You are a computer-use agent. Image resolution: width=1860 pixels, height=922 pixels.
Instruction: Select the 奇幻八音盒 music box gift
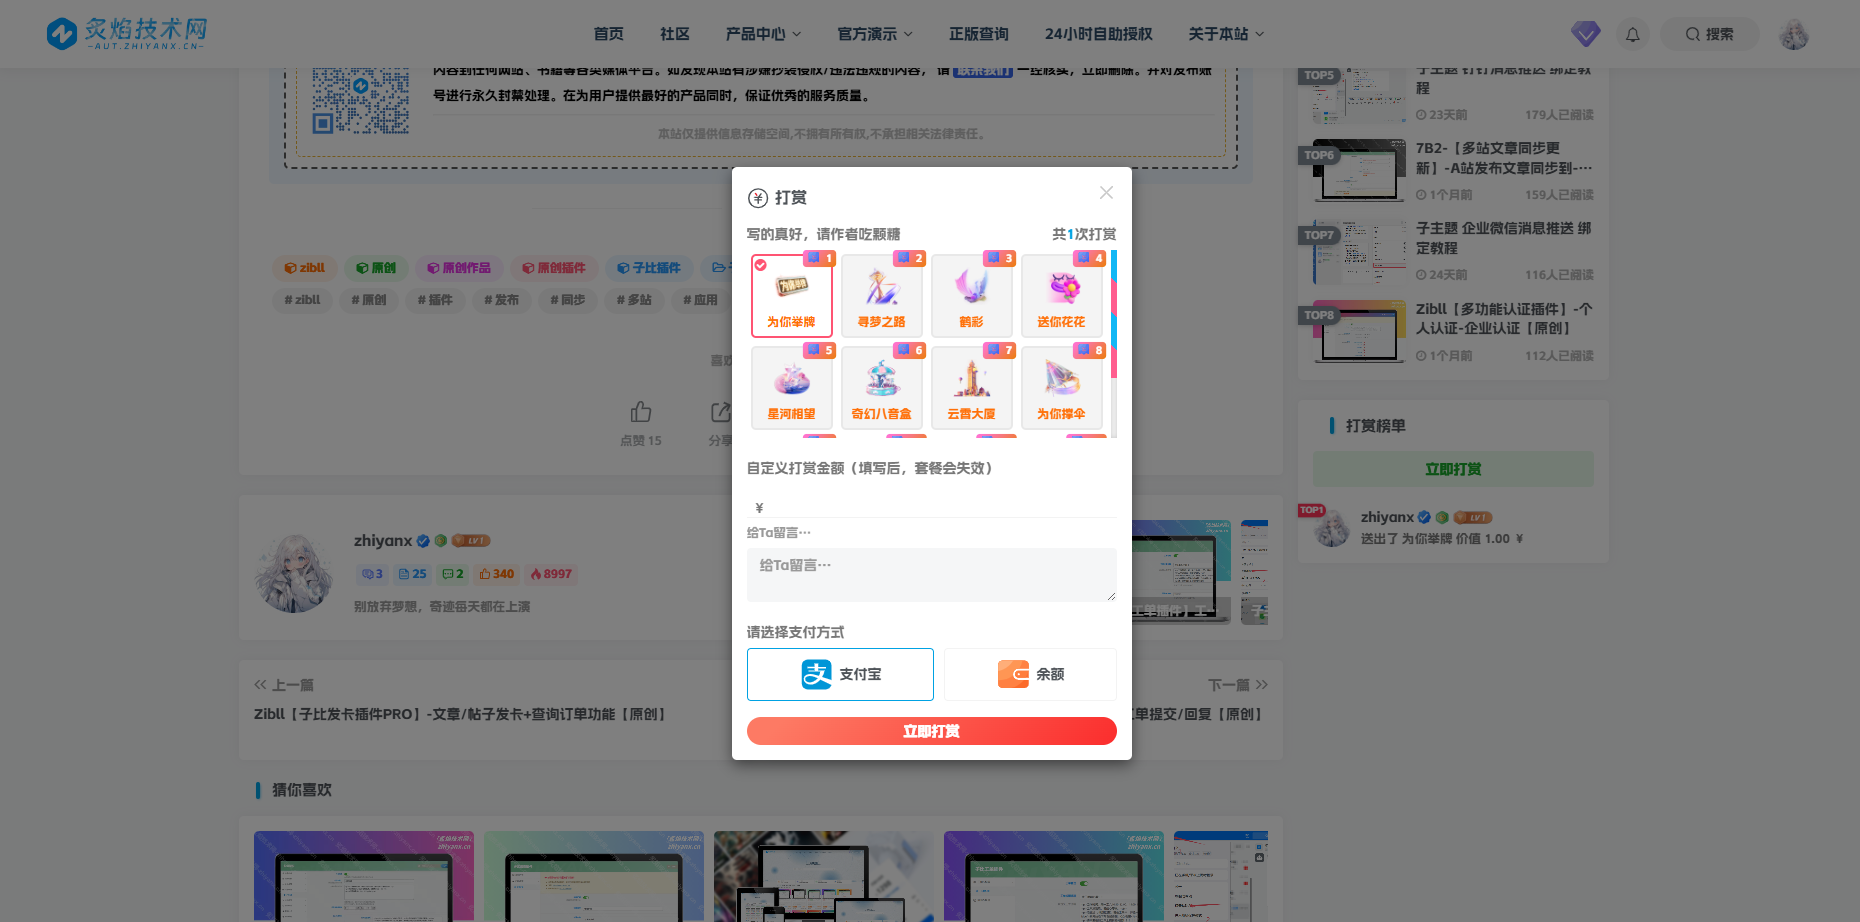(882, 388)
